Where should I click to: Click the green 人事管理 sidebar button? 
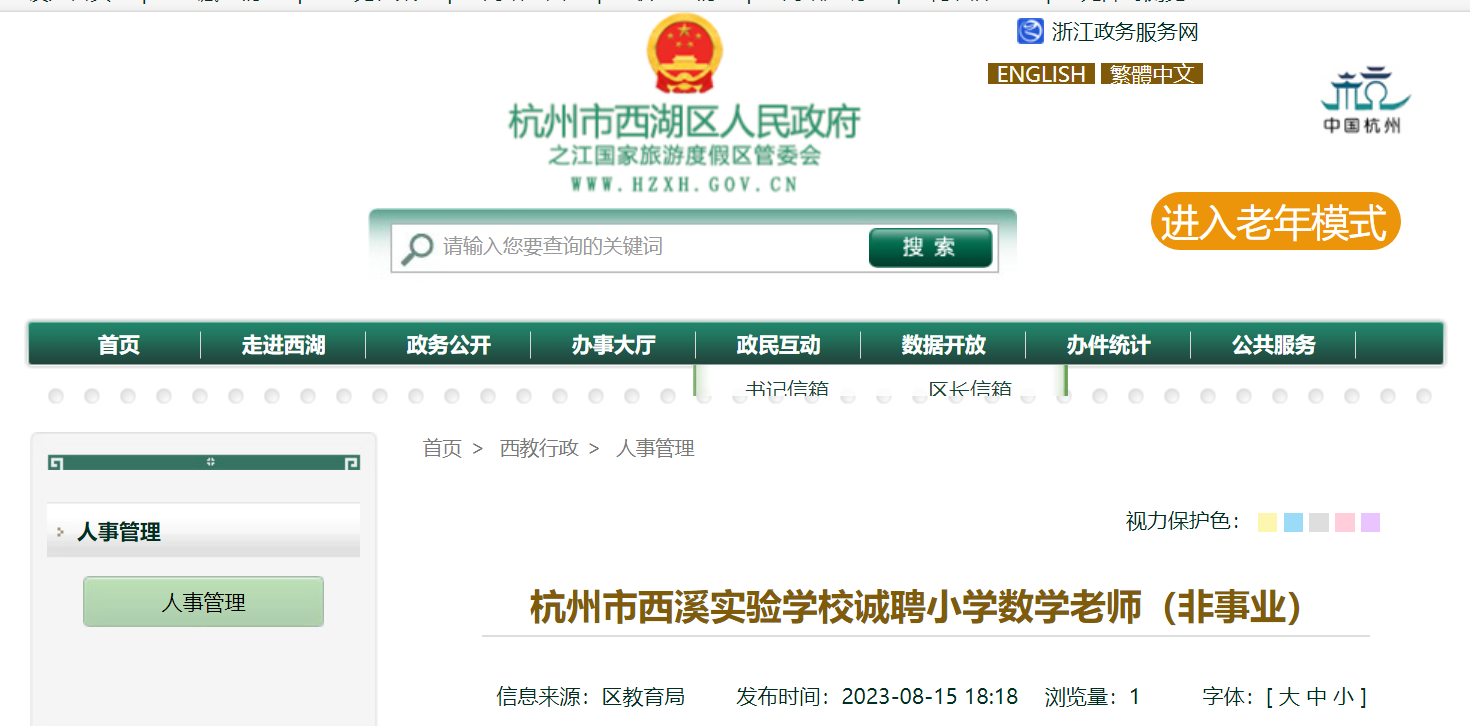tap(203, 602)
